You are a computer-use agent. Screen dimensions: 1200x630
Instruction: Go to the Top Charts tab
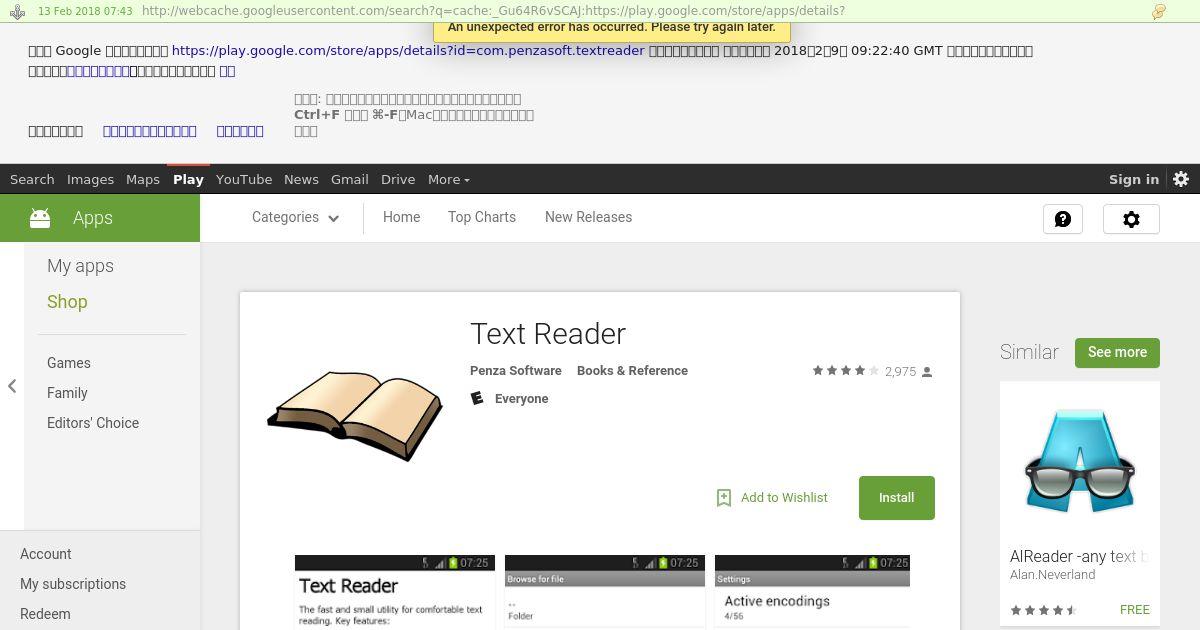click(482, 217)
